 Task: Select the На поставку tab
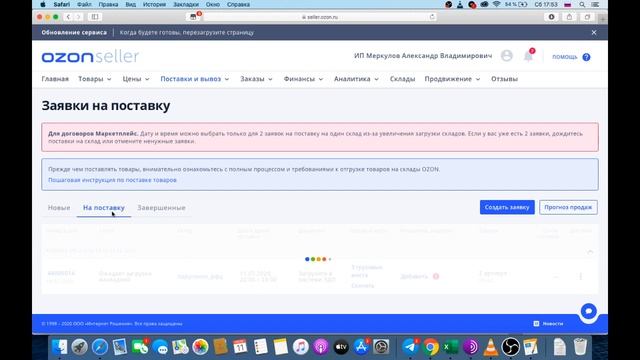[x=104, y=208]
